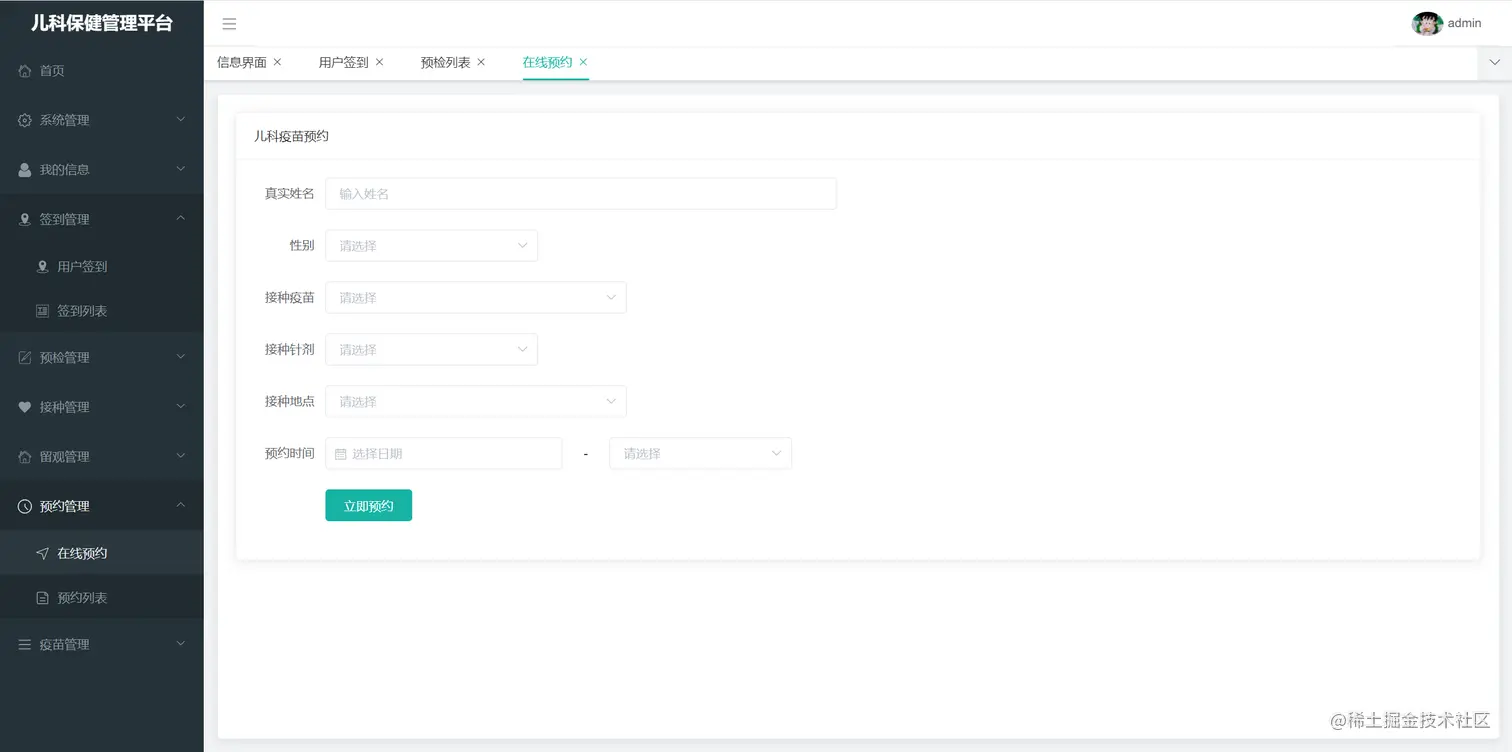Image resolution: width=1512 pixels, height=752 pixels.
Task: Open the 接种疫苗 dropdown
Action: (476, 298)
